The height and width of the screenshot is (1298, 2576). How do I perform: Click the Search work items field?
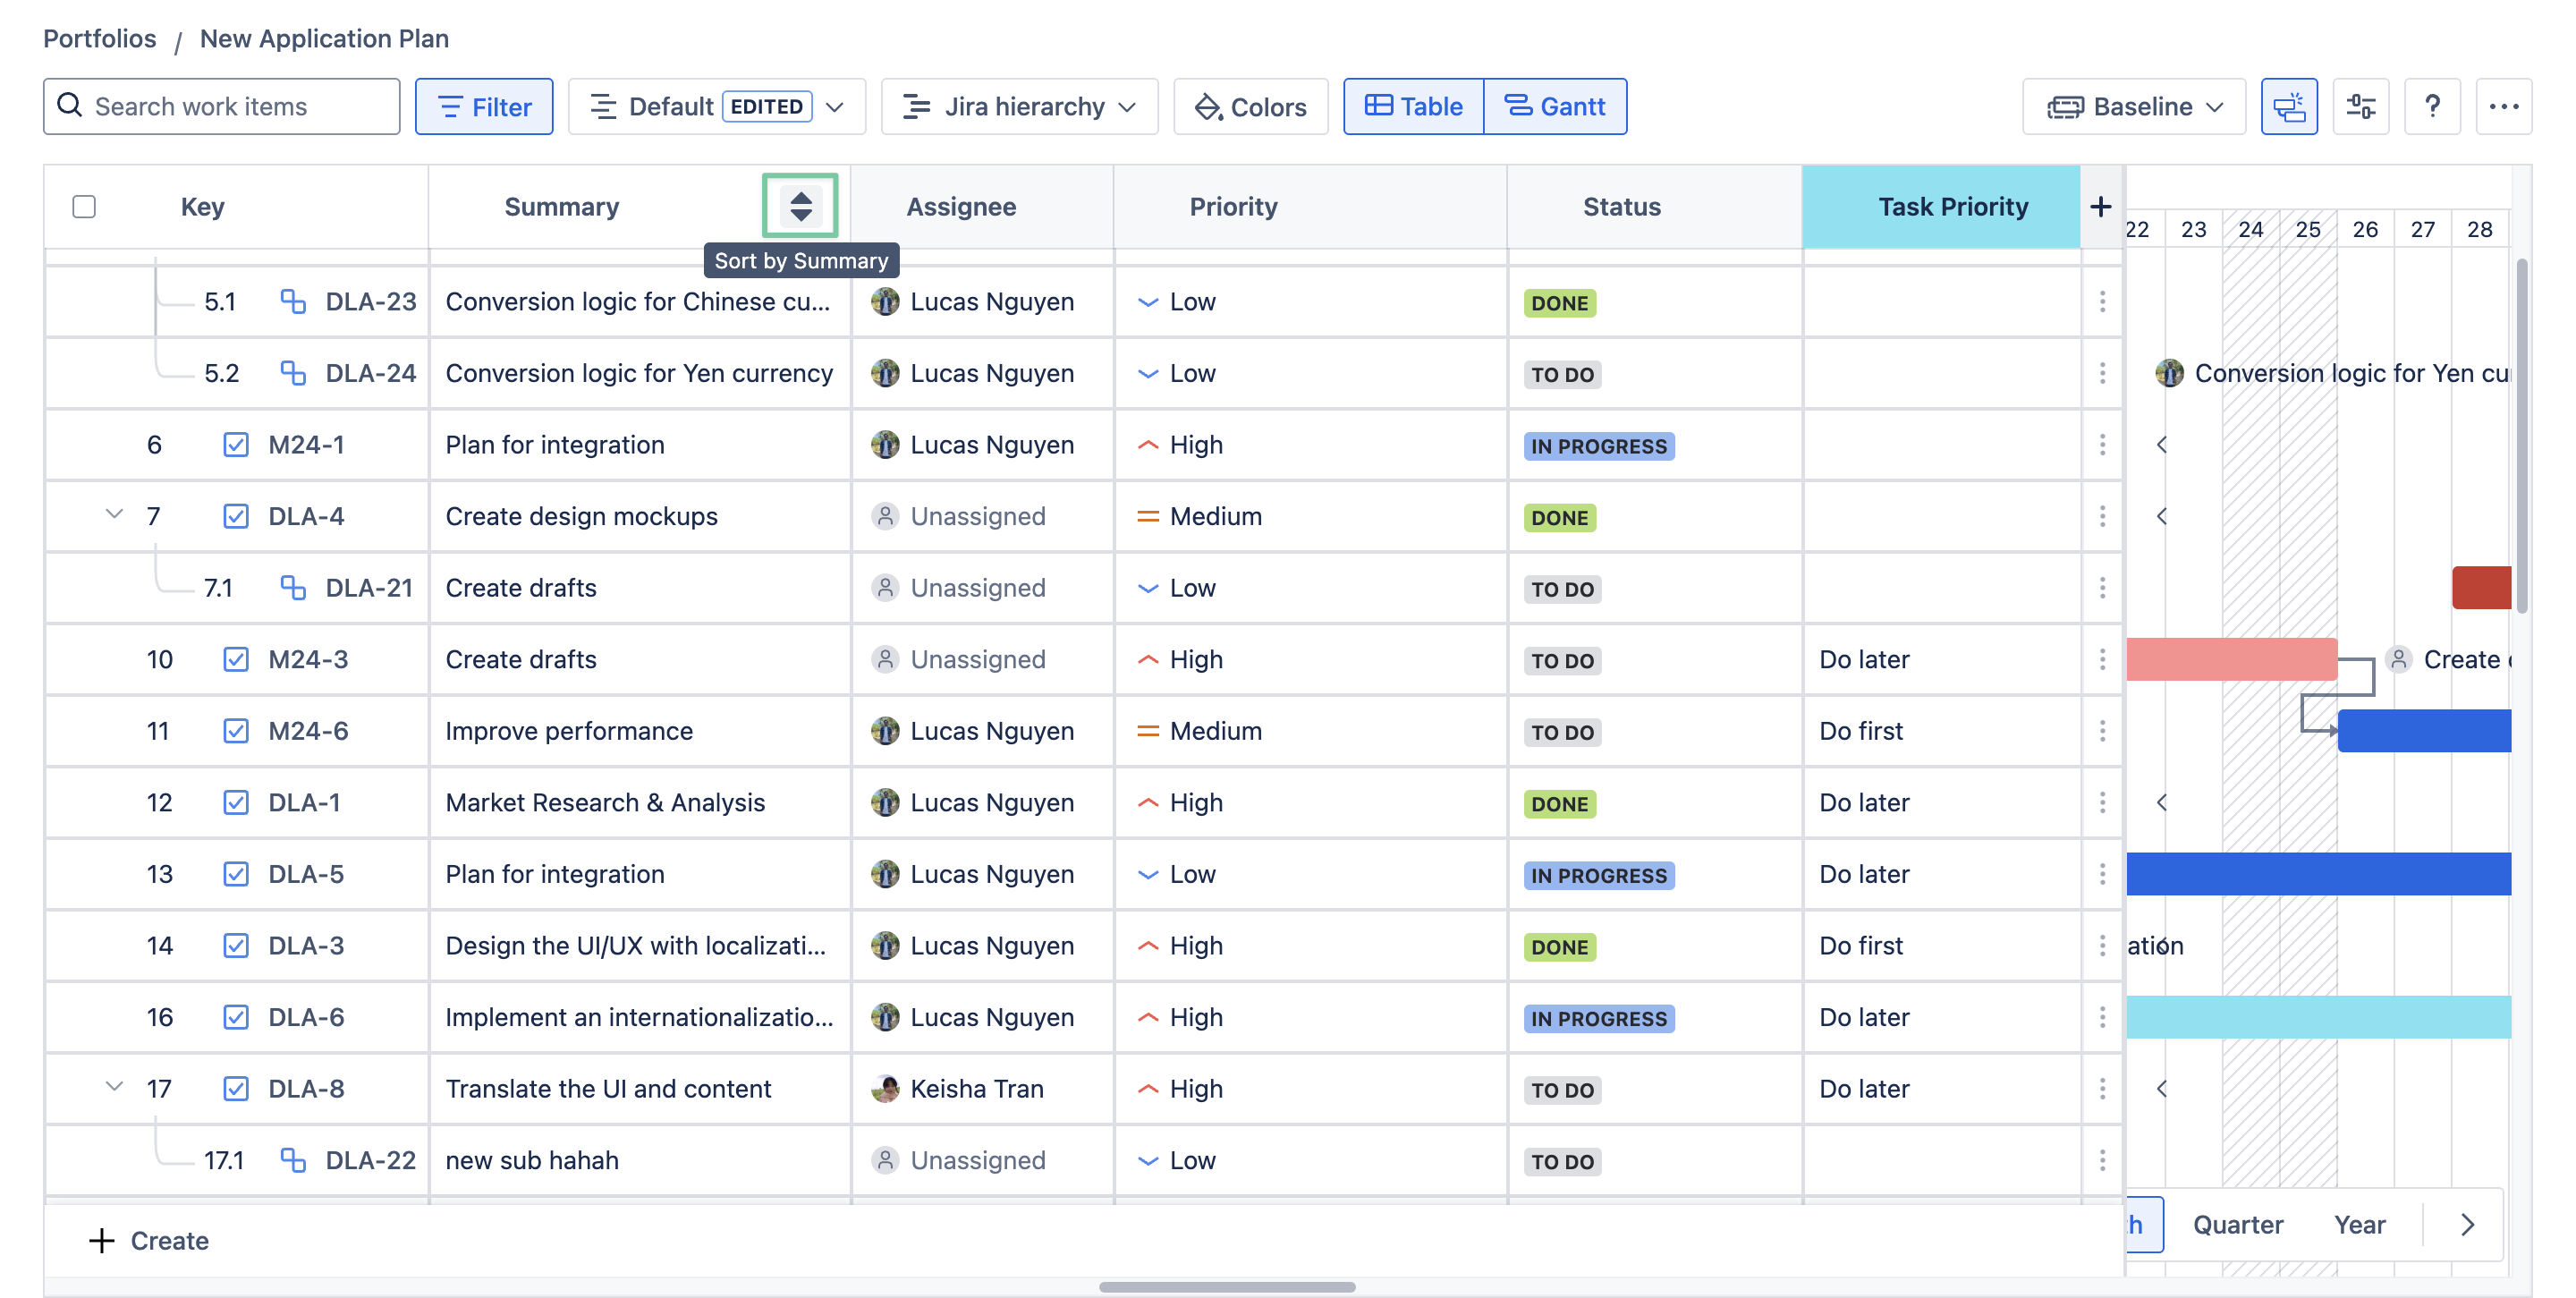[x=222, y=106]
